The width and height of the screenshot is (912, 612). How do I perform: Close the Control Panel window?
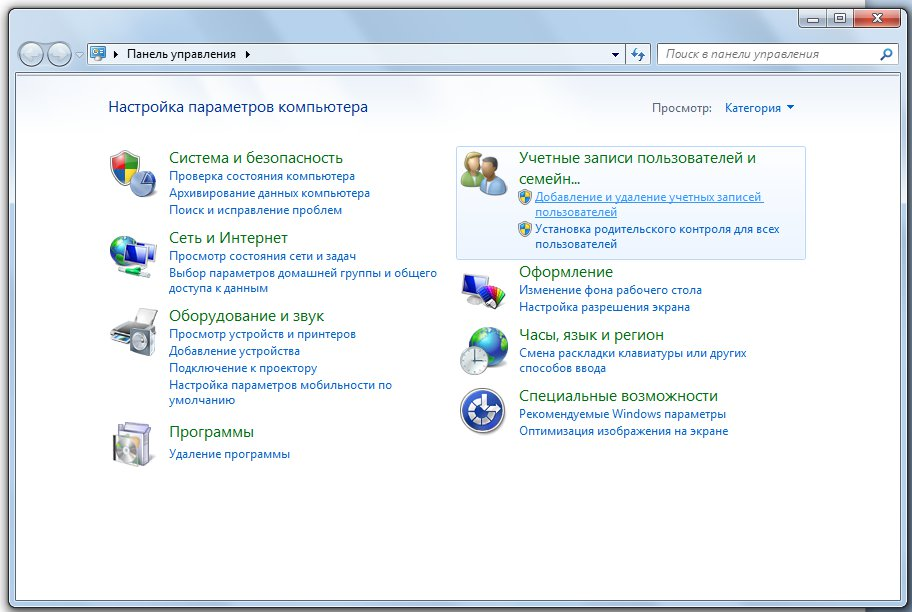(x=878, y=19)
